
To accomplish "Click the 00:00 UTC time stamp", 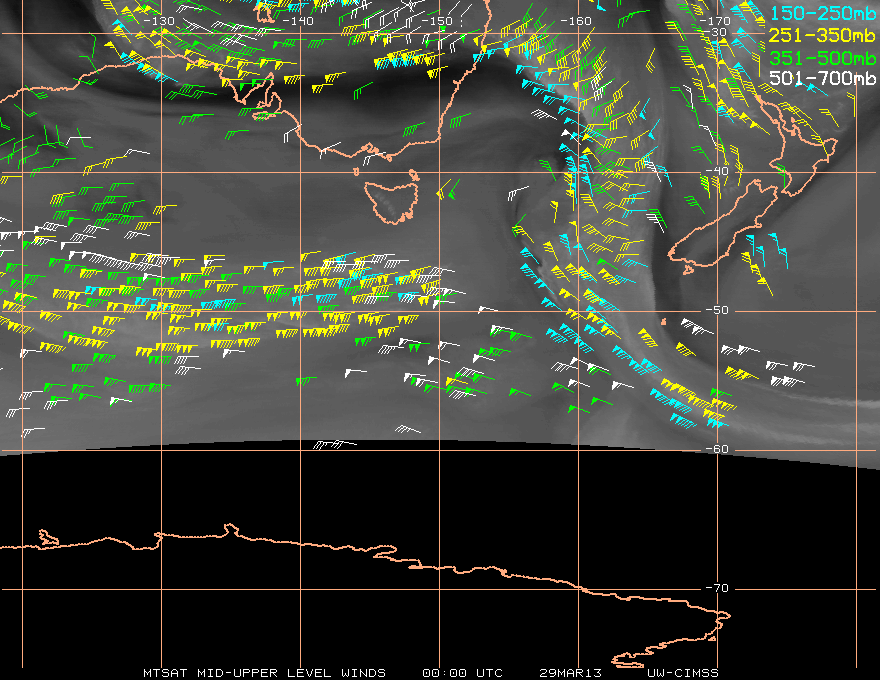I will pyautogui.click(x=462, y=673).
